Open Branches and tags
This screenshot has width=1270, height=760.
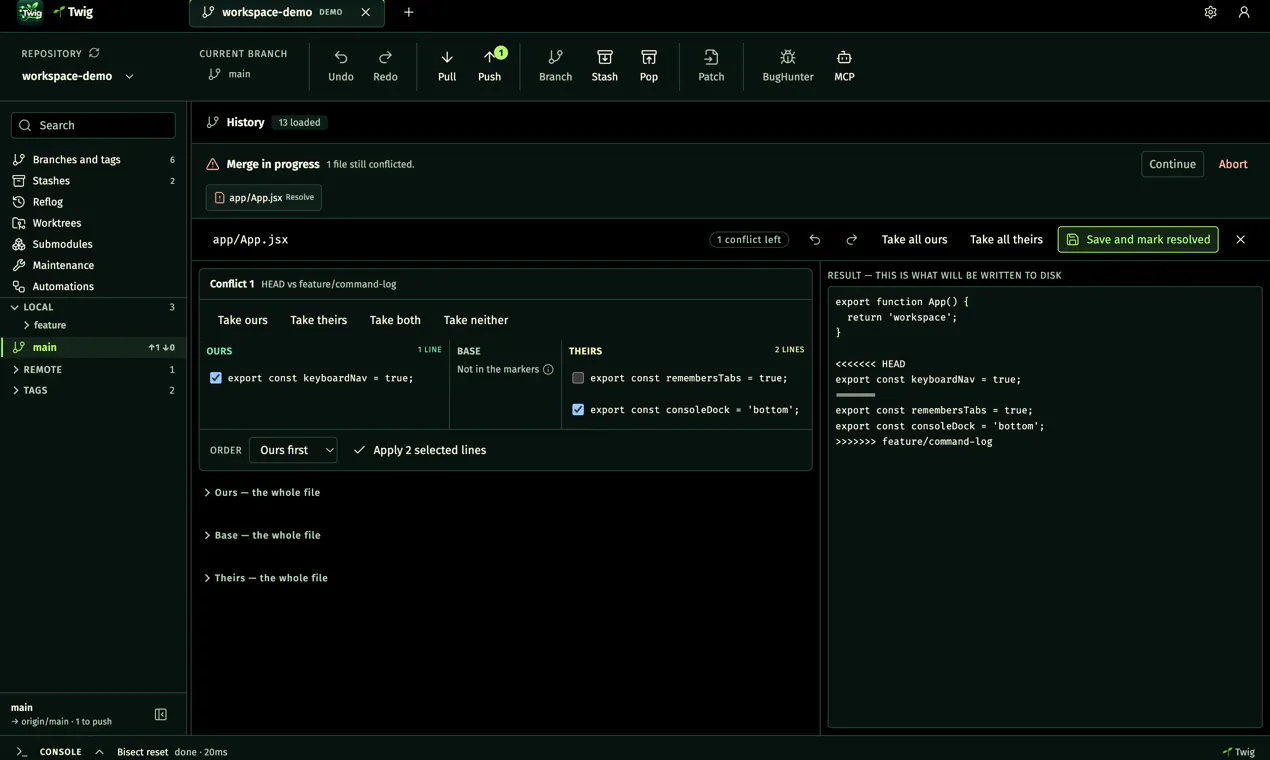(93, 160)
